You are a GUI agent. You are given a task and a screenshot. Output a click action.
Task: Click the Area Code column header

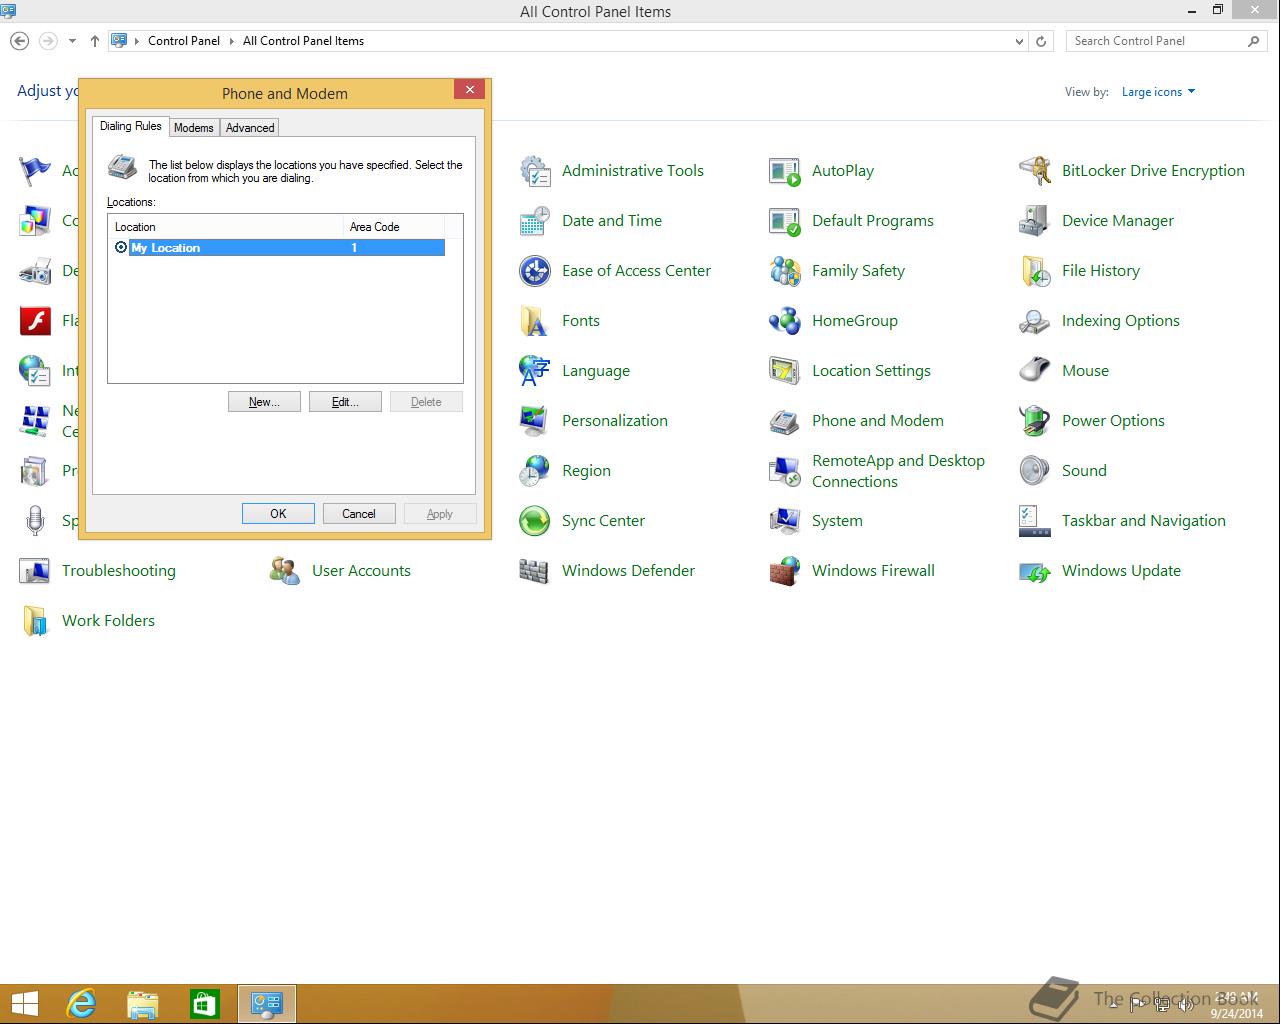point(394,227)
